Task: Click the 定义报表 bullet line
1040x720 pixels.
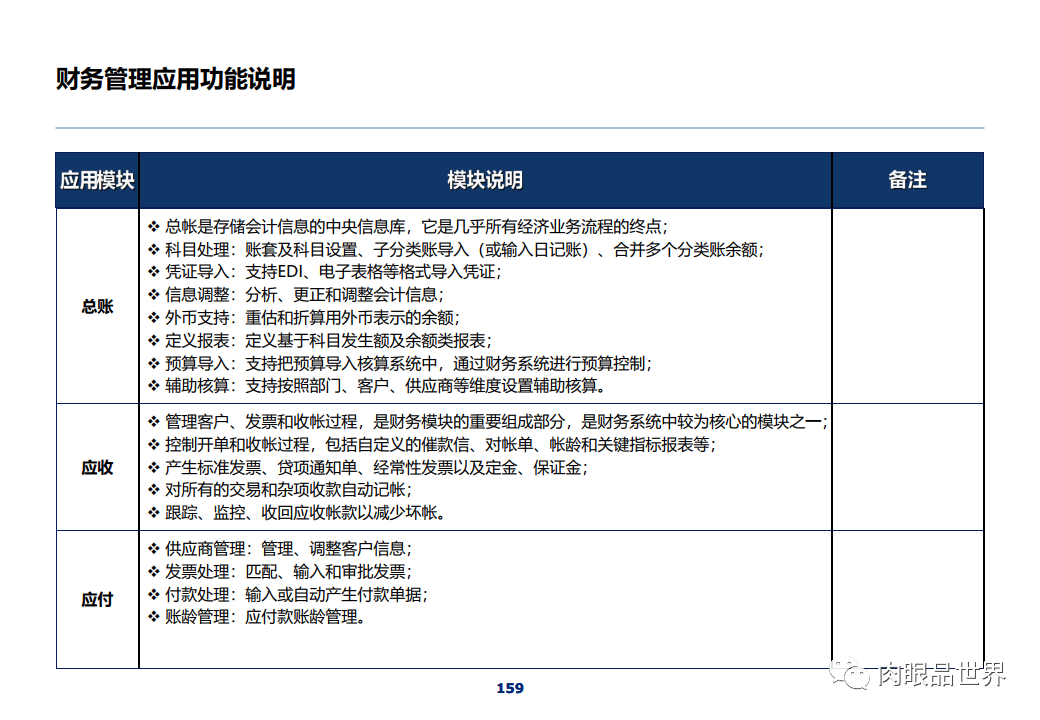Action: point(320,341)
